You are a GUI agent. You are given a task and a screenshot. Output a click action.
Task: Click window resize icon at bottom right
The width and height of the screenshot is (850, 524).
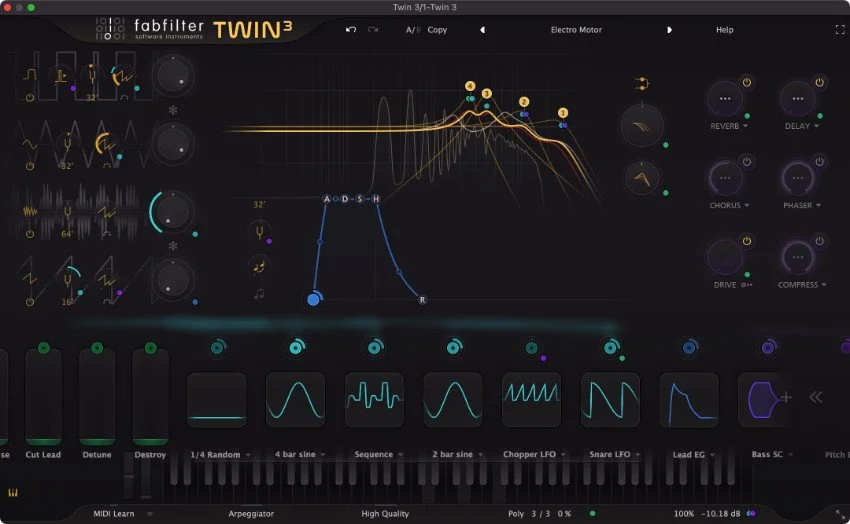coord(840,514)
